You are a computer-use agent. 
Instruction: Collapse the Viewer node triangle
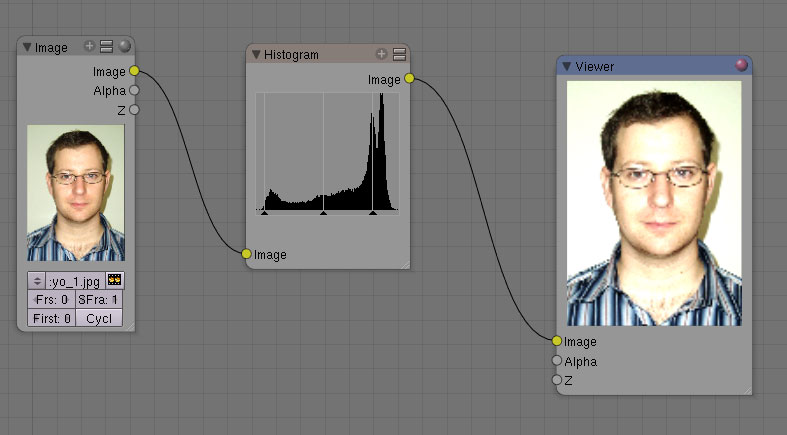[x=567, y=66]
